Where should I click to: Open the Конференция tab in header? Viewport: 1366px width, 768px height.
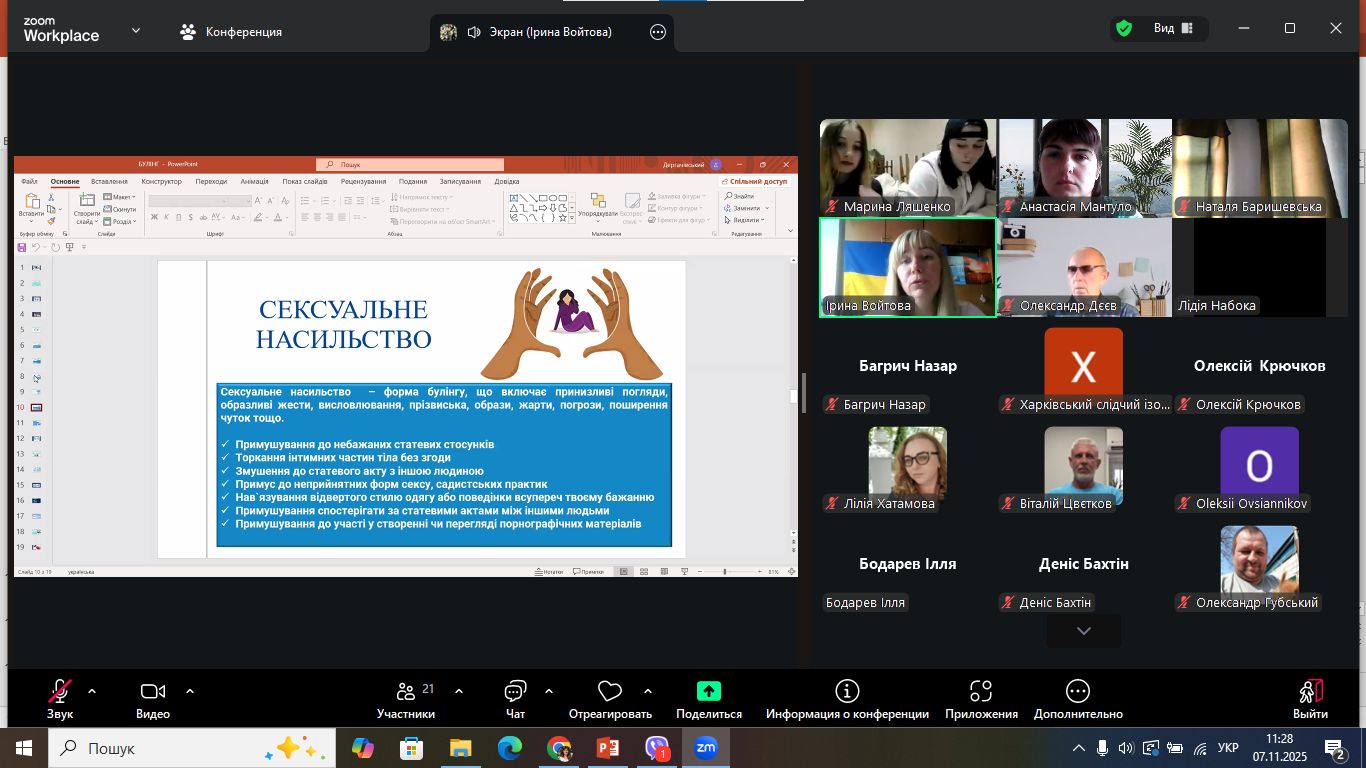[231, 32]
